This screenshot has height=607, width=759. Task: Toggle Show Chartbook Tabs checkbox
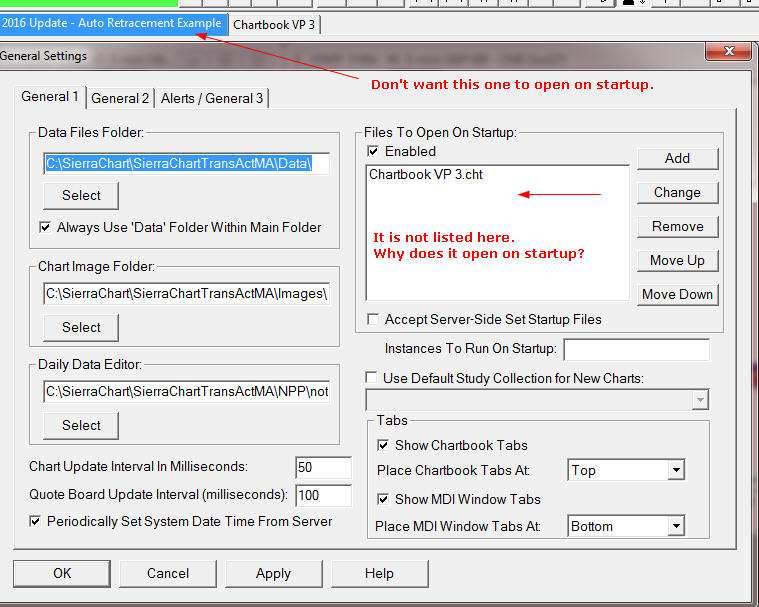coord(383,445)
